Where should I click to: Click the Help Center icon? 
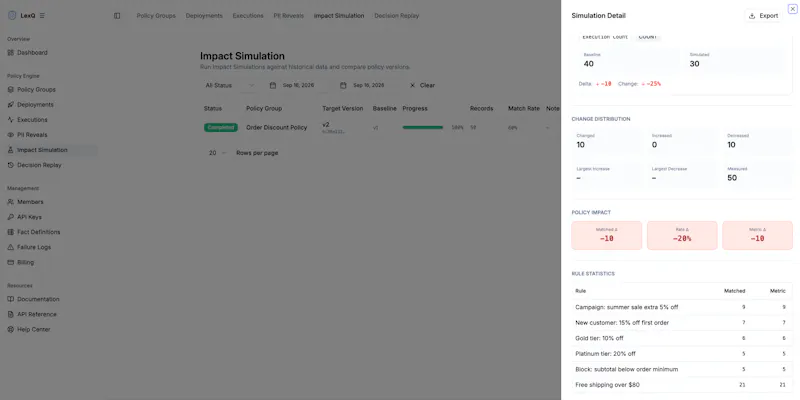(11, 330)
